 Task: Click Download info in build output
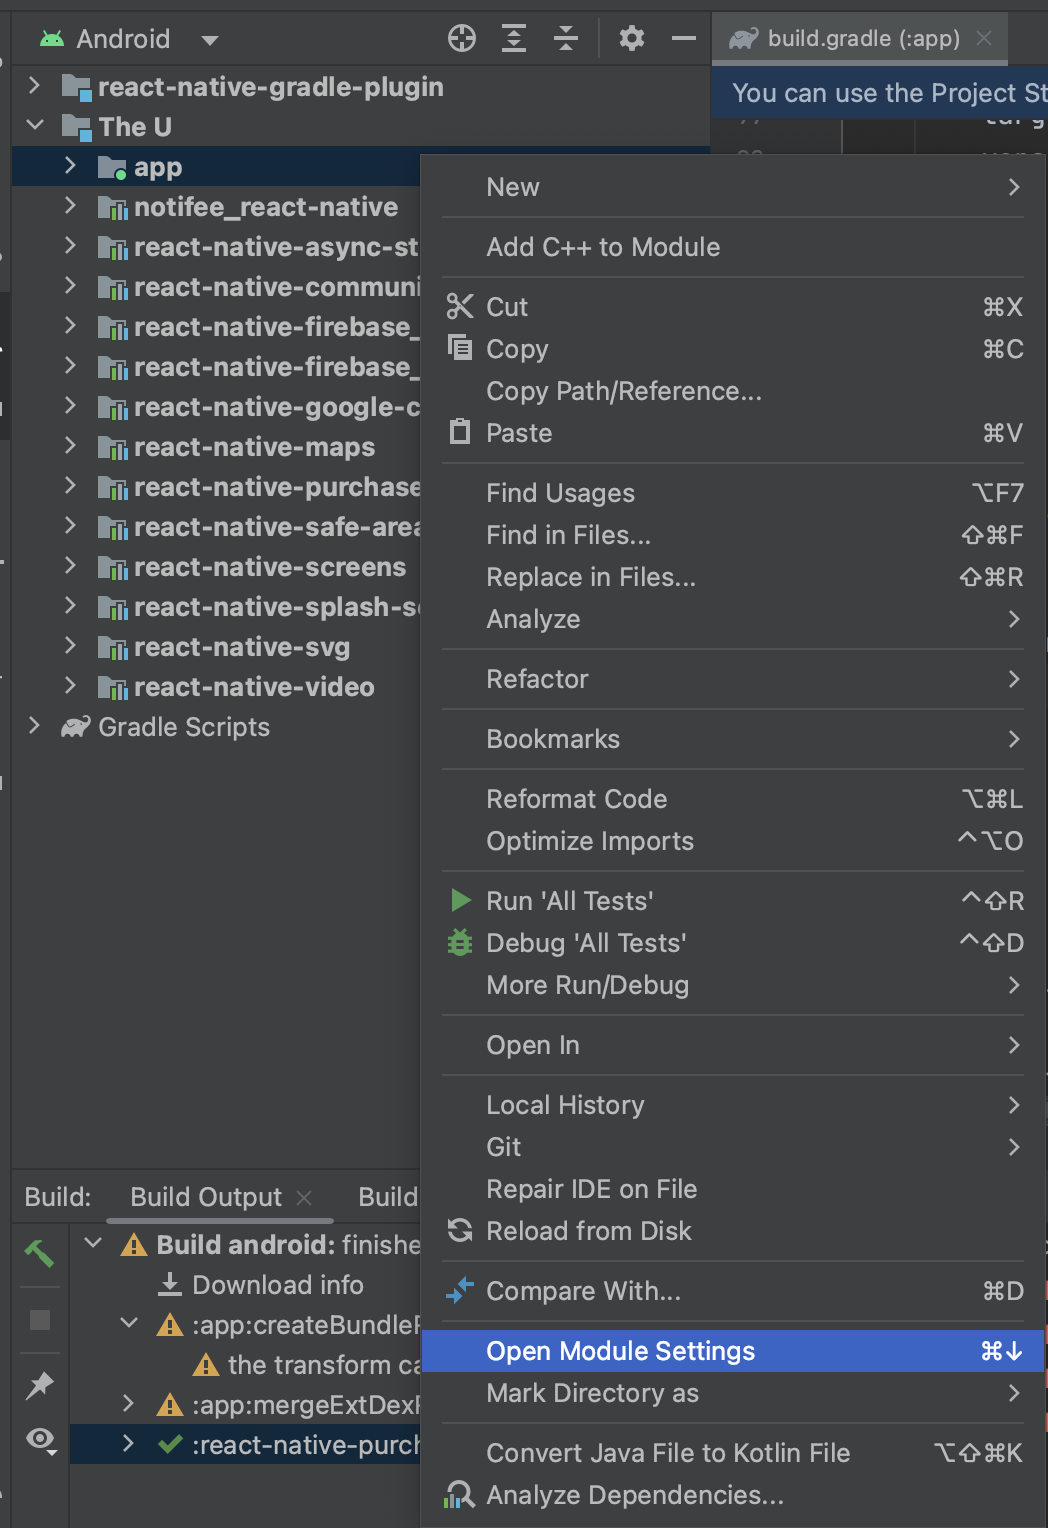click(x=277, y=1285)
